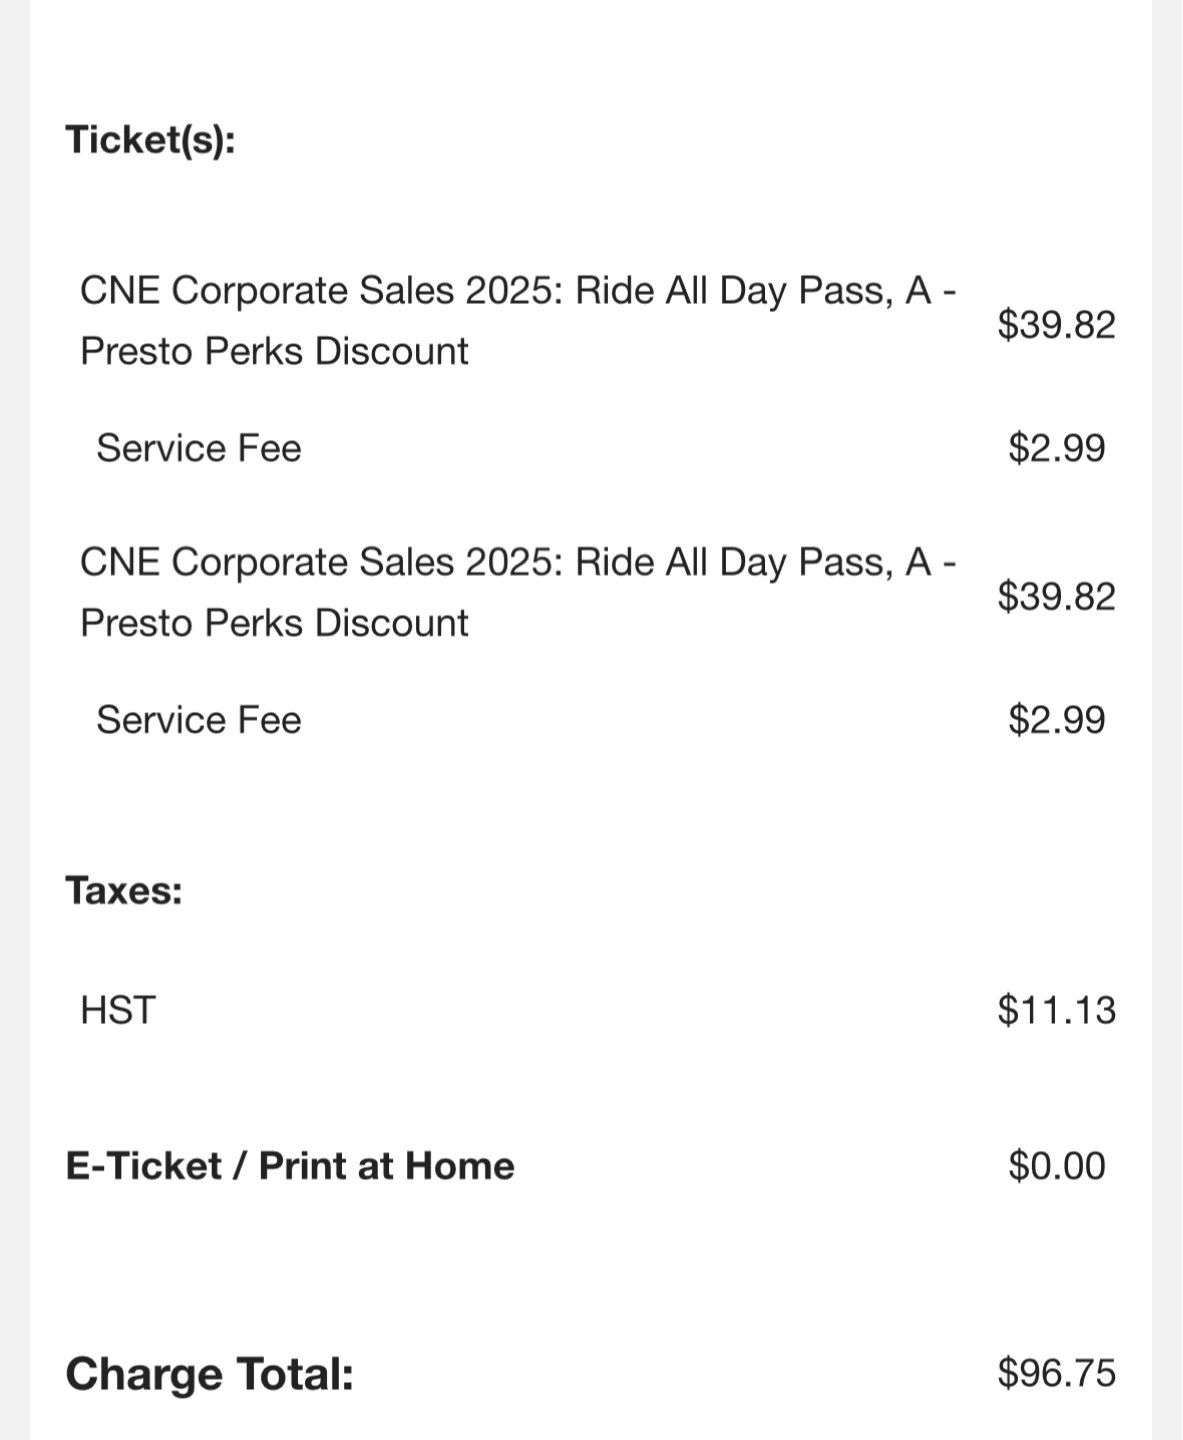Select the $0.00 delivery fee amount
The height and width of the screenshot is (1440, 1183).
point(1056,1166)
